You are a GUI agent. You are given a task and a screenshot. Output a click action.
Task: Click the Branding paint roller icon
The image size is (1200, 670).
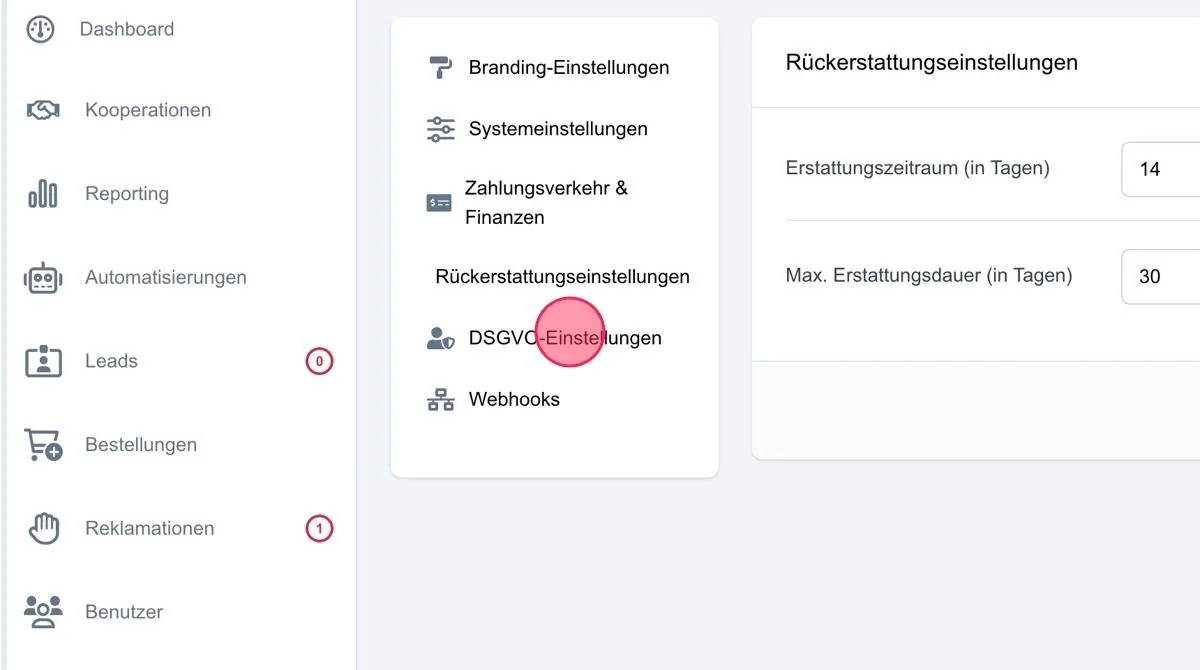[440, 68]
